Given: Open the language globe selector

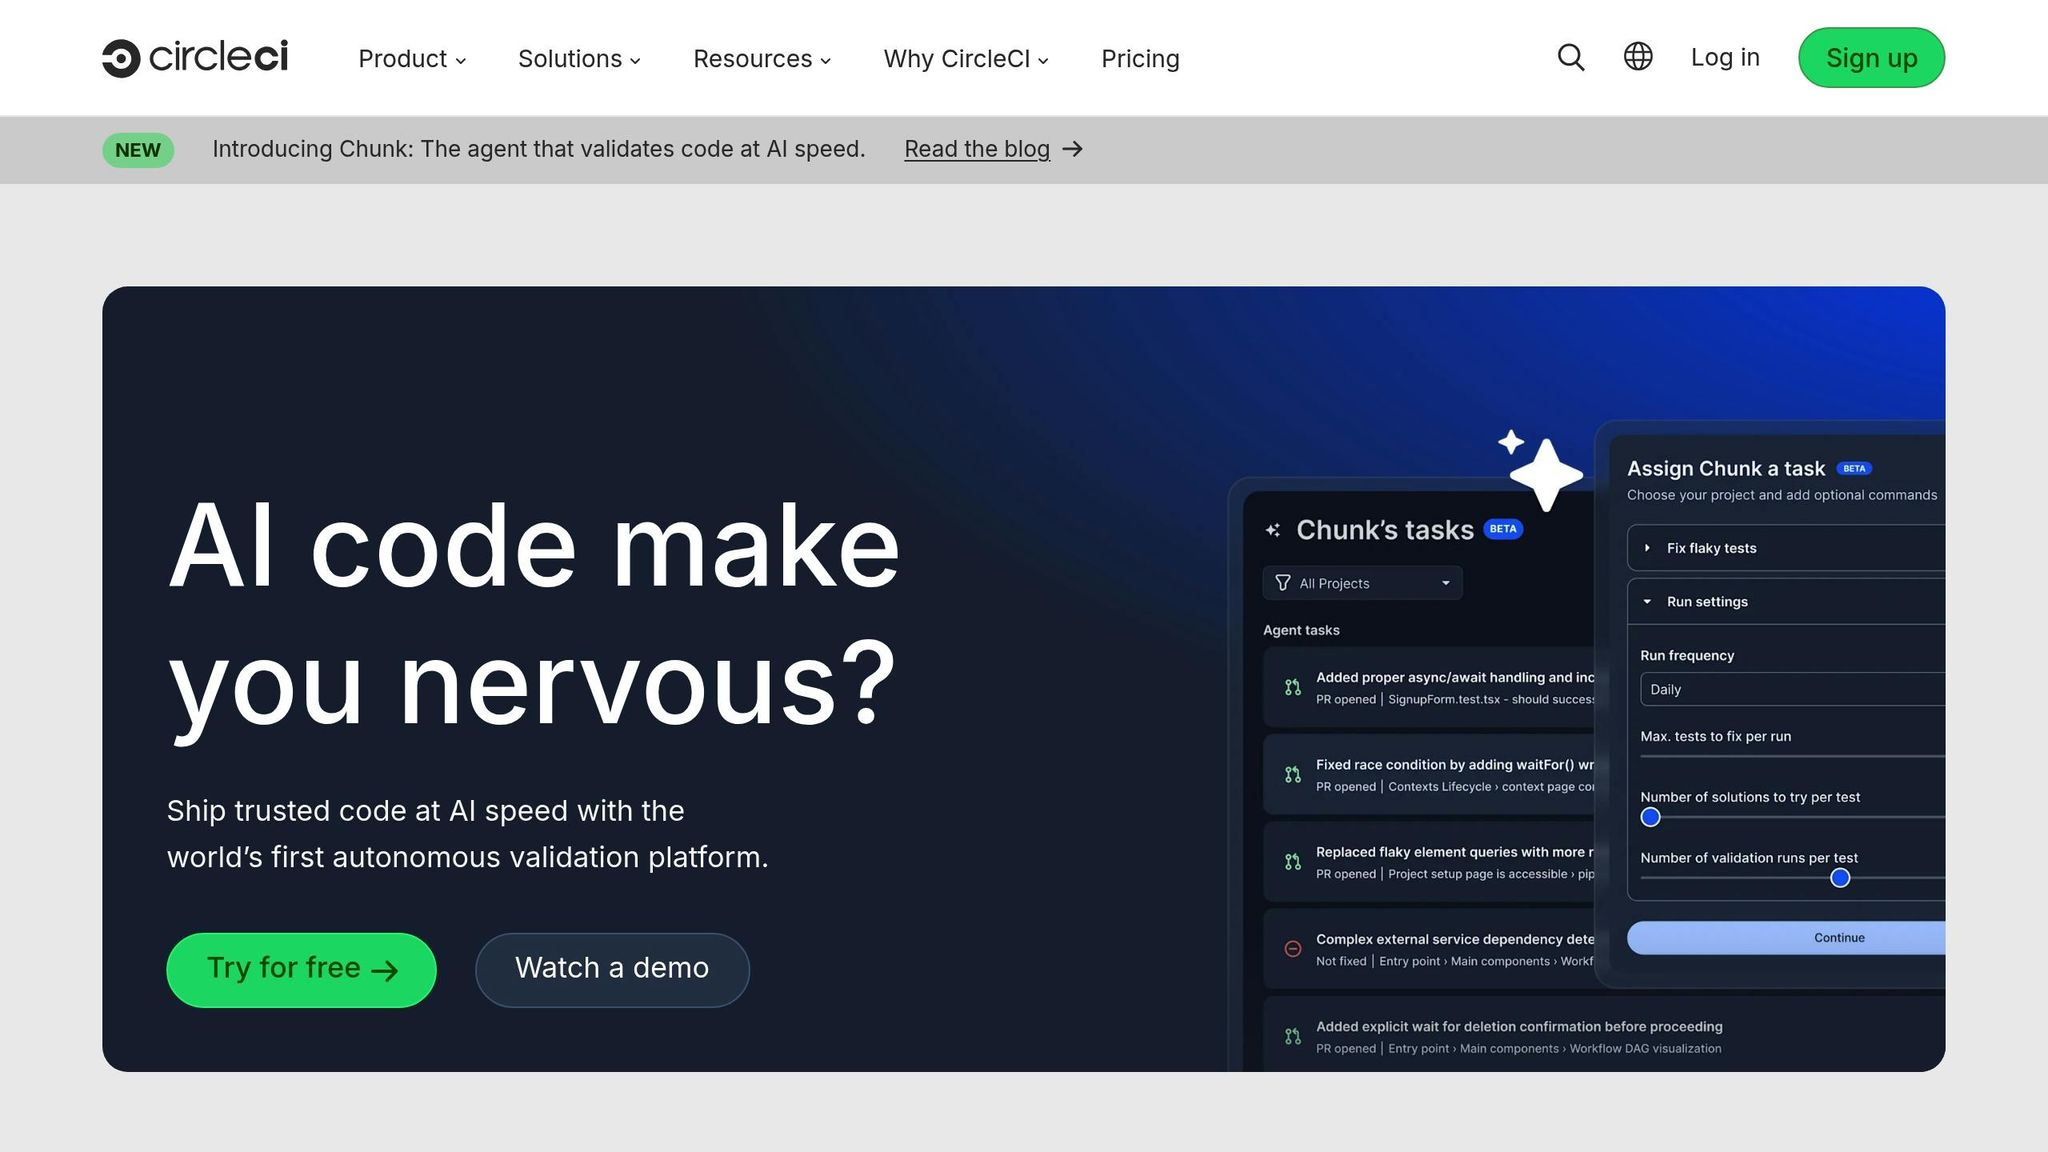Looking at the screenshot, I should tap(1637, 57).
